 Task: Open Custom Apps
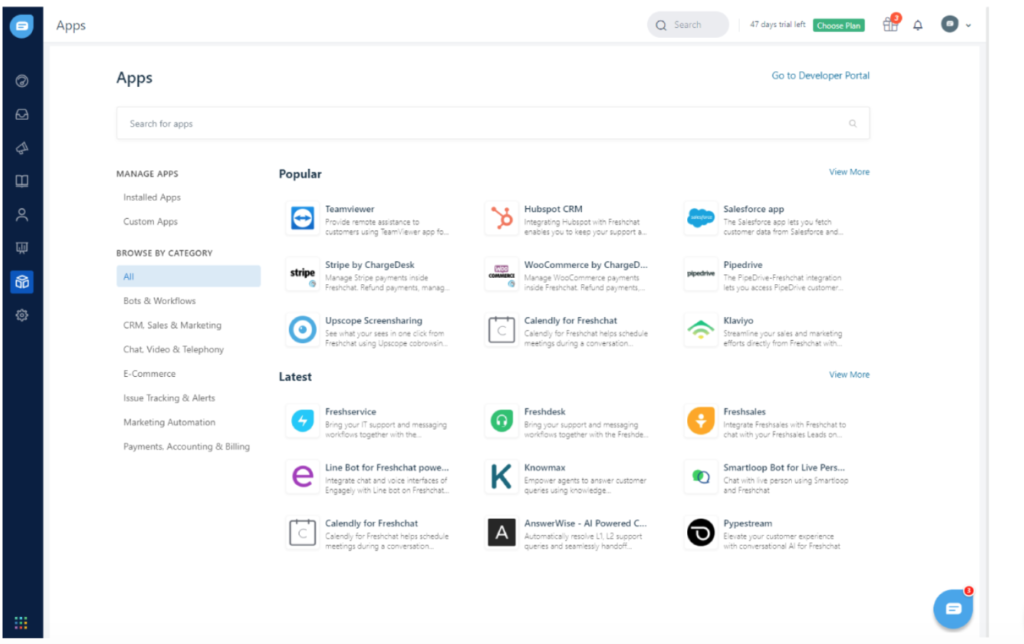(x=150, y=221)
